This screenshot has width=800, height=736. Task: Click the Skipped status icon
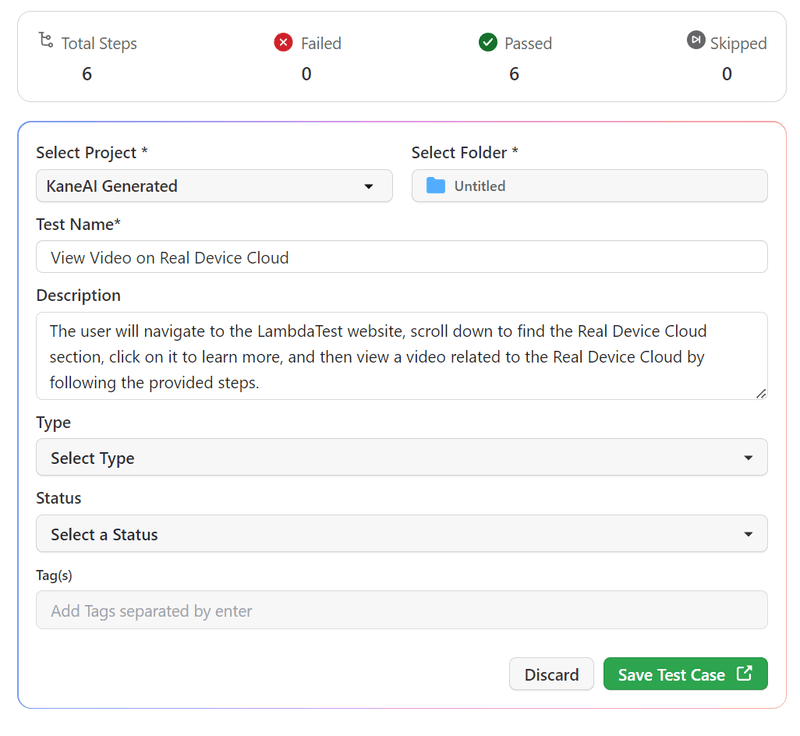(x=695, y=40)
